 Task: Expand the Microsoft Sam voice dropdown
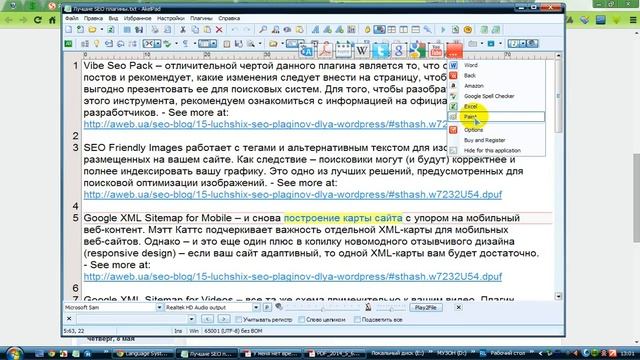pyautogui.click(x=159, y=308)
